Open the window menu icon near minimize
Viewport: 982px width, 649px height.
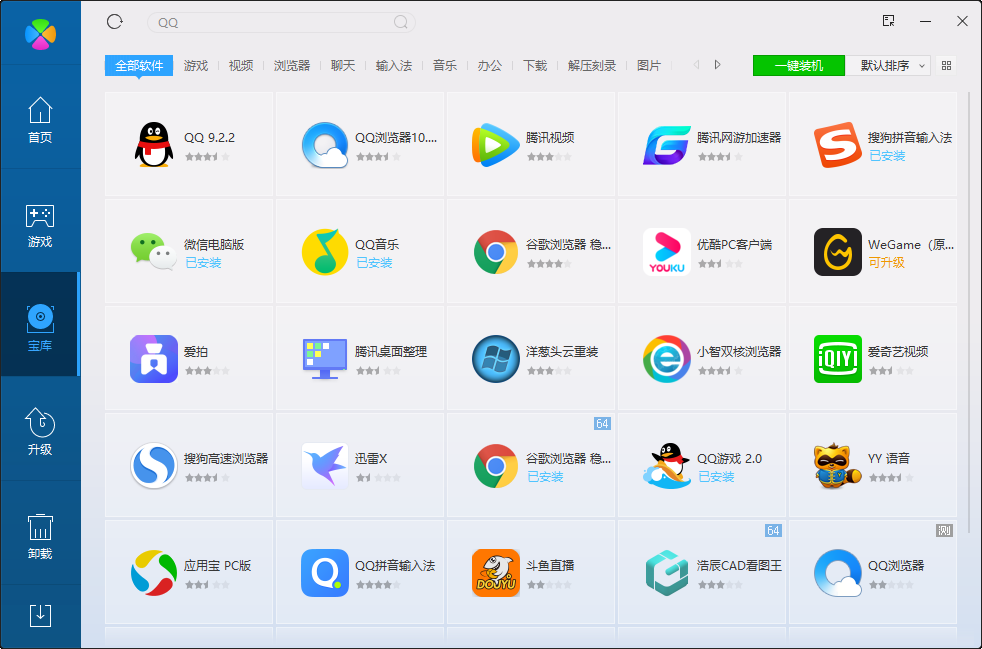point(888,21)
